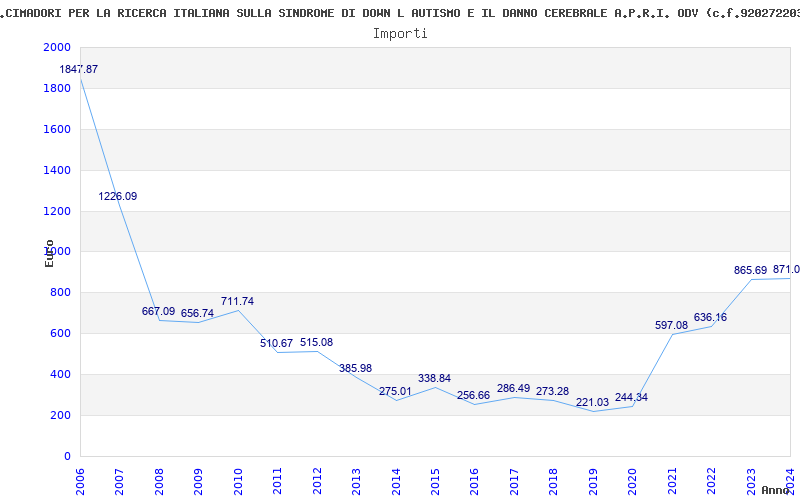Screen dimensions: 800x500
Task: Click the 2013 x-axis year label
Action: click(x=356, y=482)
